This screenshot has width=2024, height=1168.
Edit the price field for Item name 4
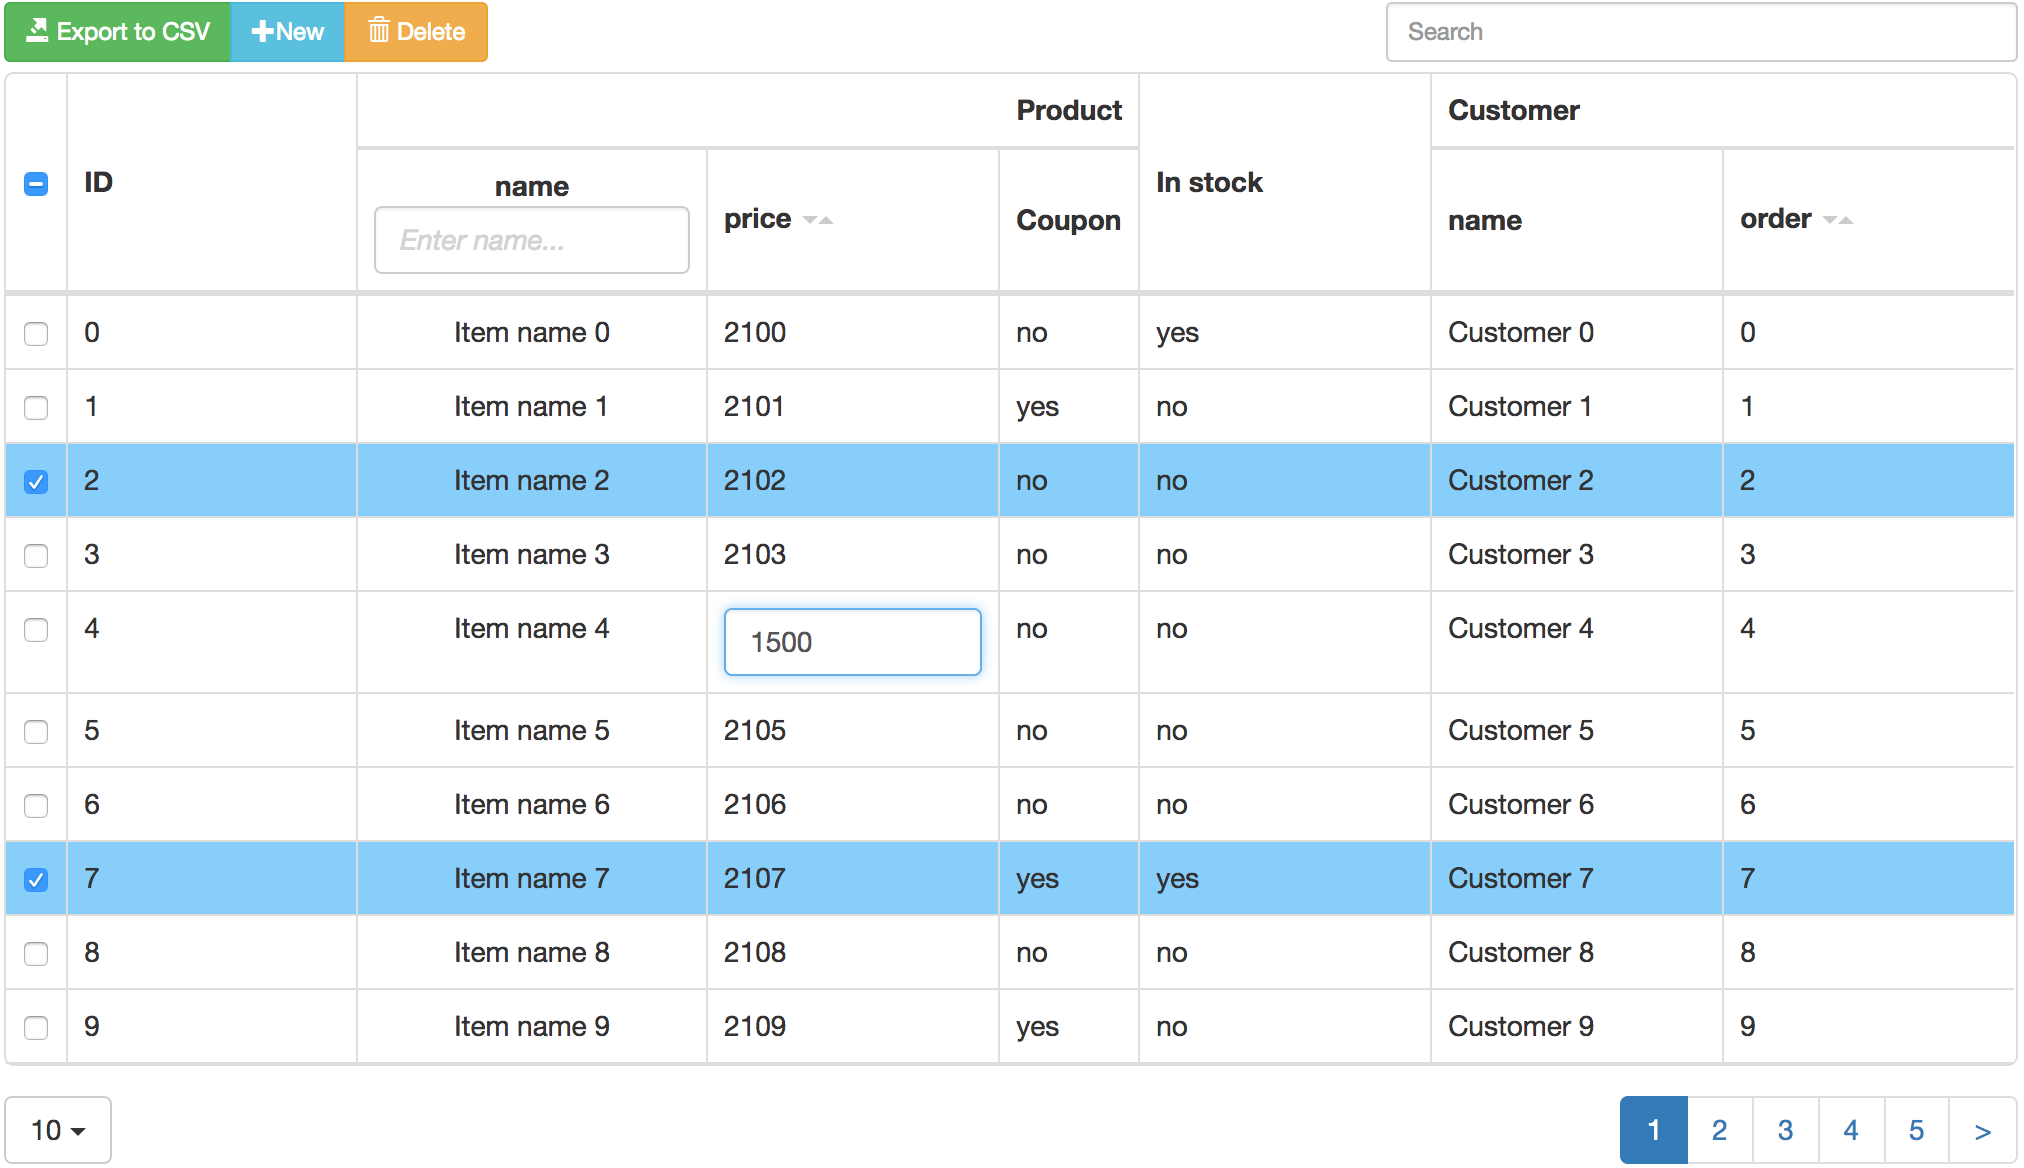[851, 641]
